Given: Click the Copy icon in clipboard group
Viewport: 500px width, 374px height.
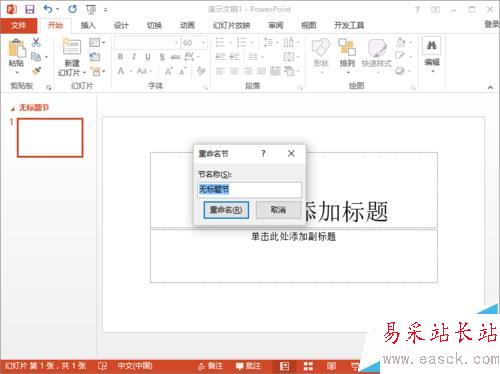Looking at the screenshot, I should pos(36,57).
